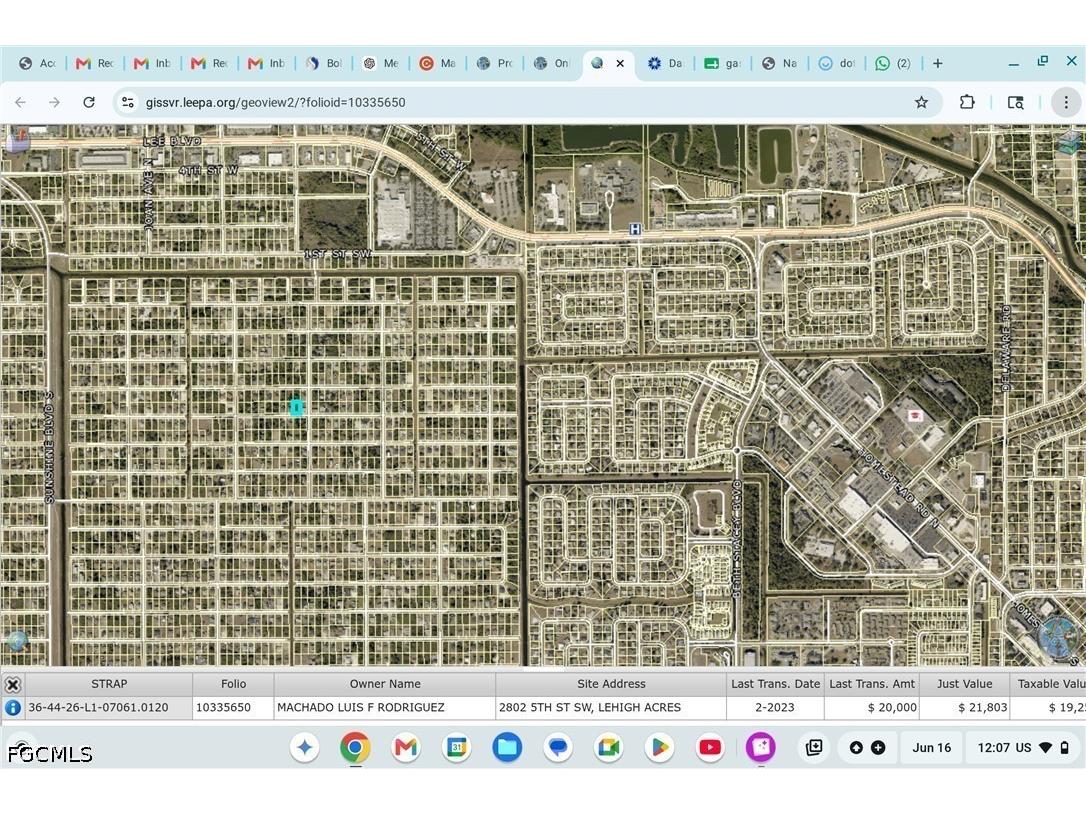Image resolution: width=1086 pixels, height=814 pixels.
Task: Open the Jun 16 calendar date panel
Action: (932, 747)
